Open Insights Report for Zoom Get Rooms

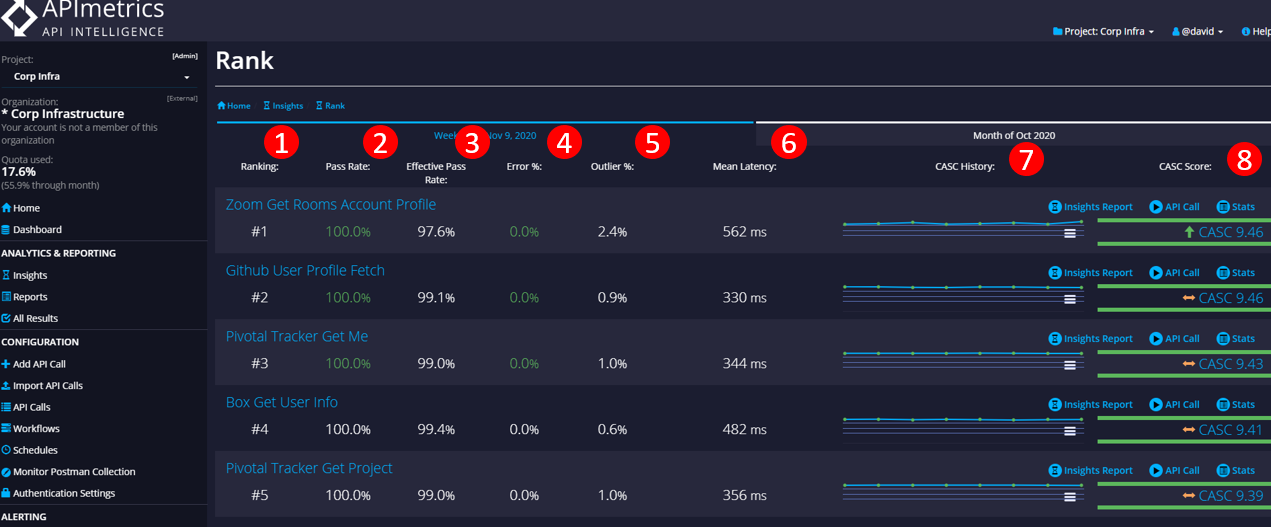tap(1090, 207)
